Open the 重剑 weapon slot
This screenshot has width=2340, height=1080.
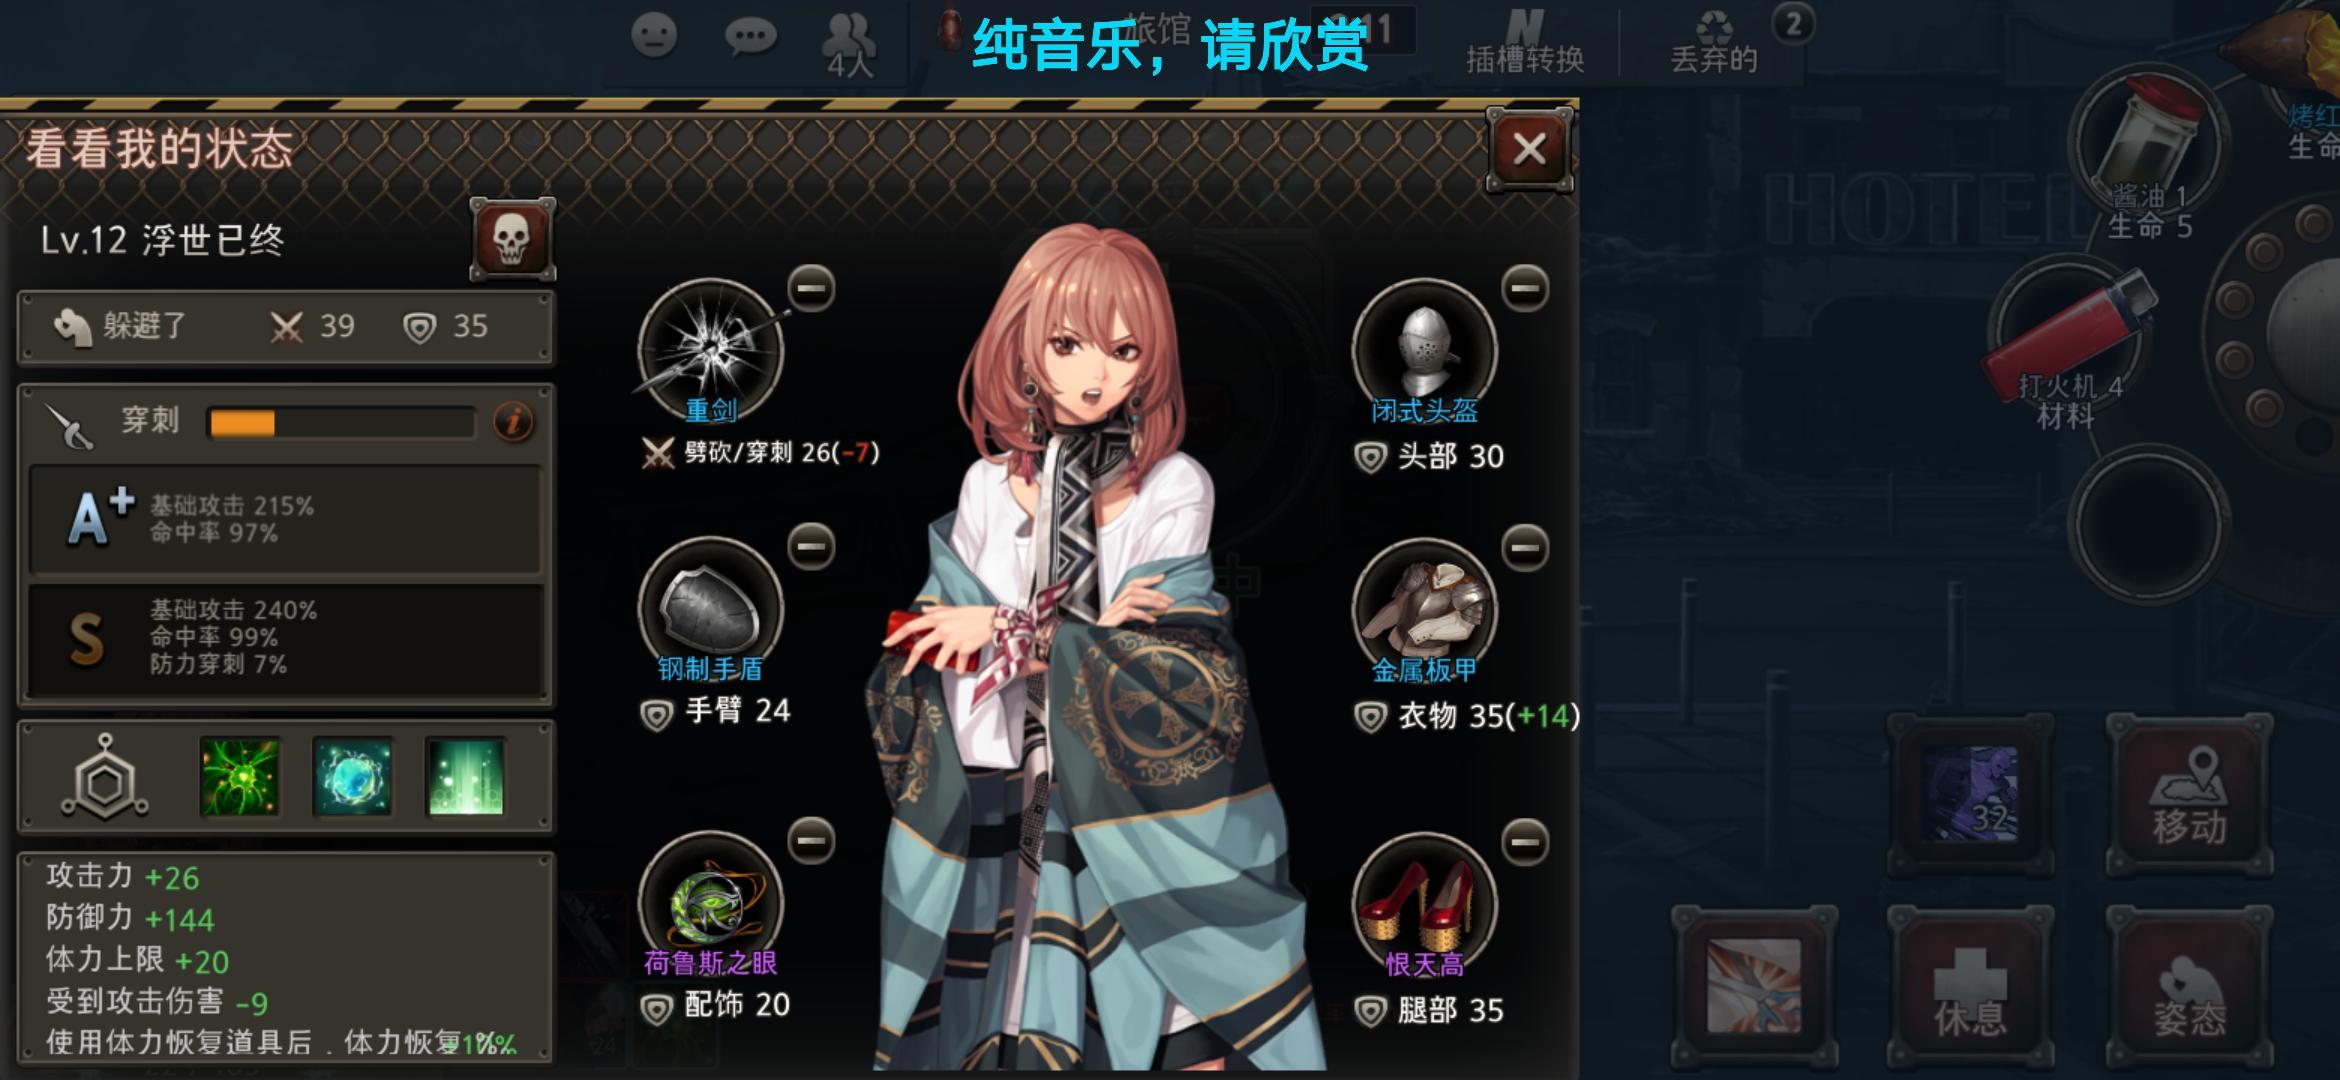click(x=711, y=350)
